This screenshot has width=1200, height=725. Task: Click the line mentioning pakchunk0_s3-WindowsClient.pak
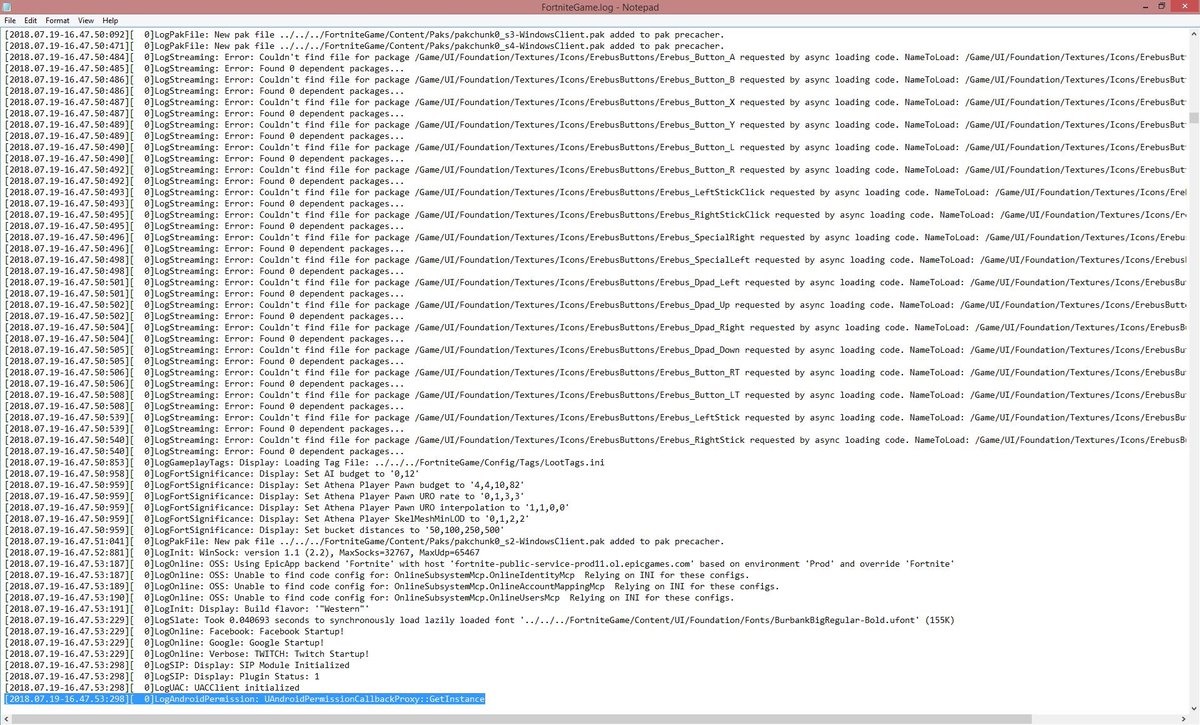pyautogui.click(x=365, y=34)
